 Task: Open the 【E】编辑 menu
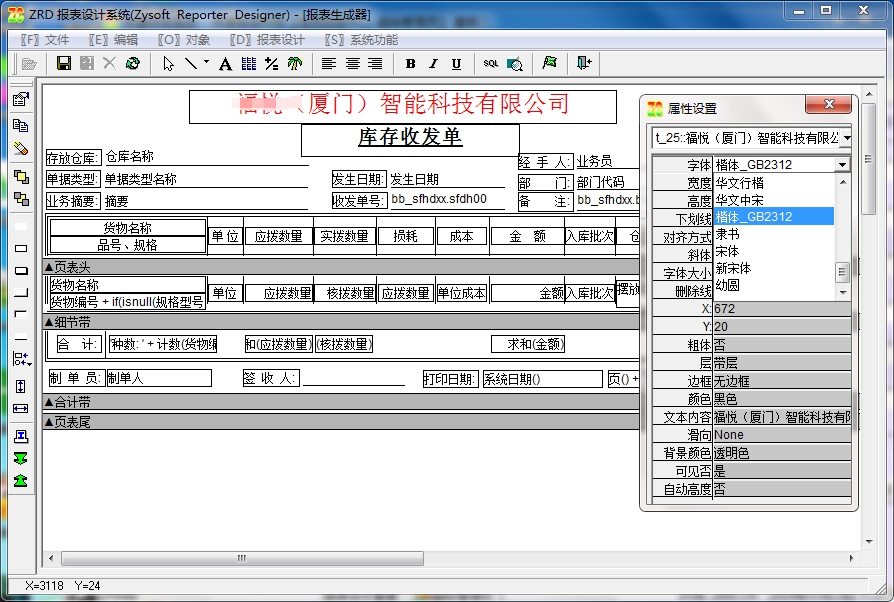pos(113,40)
